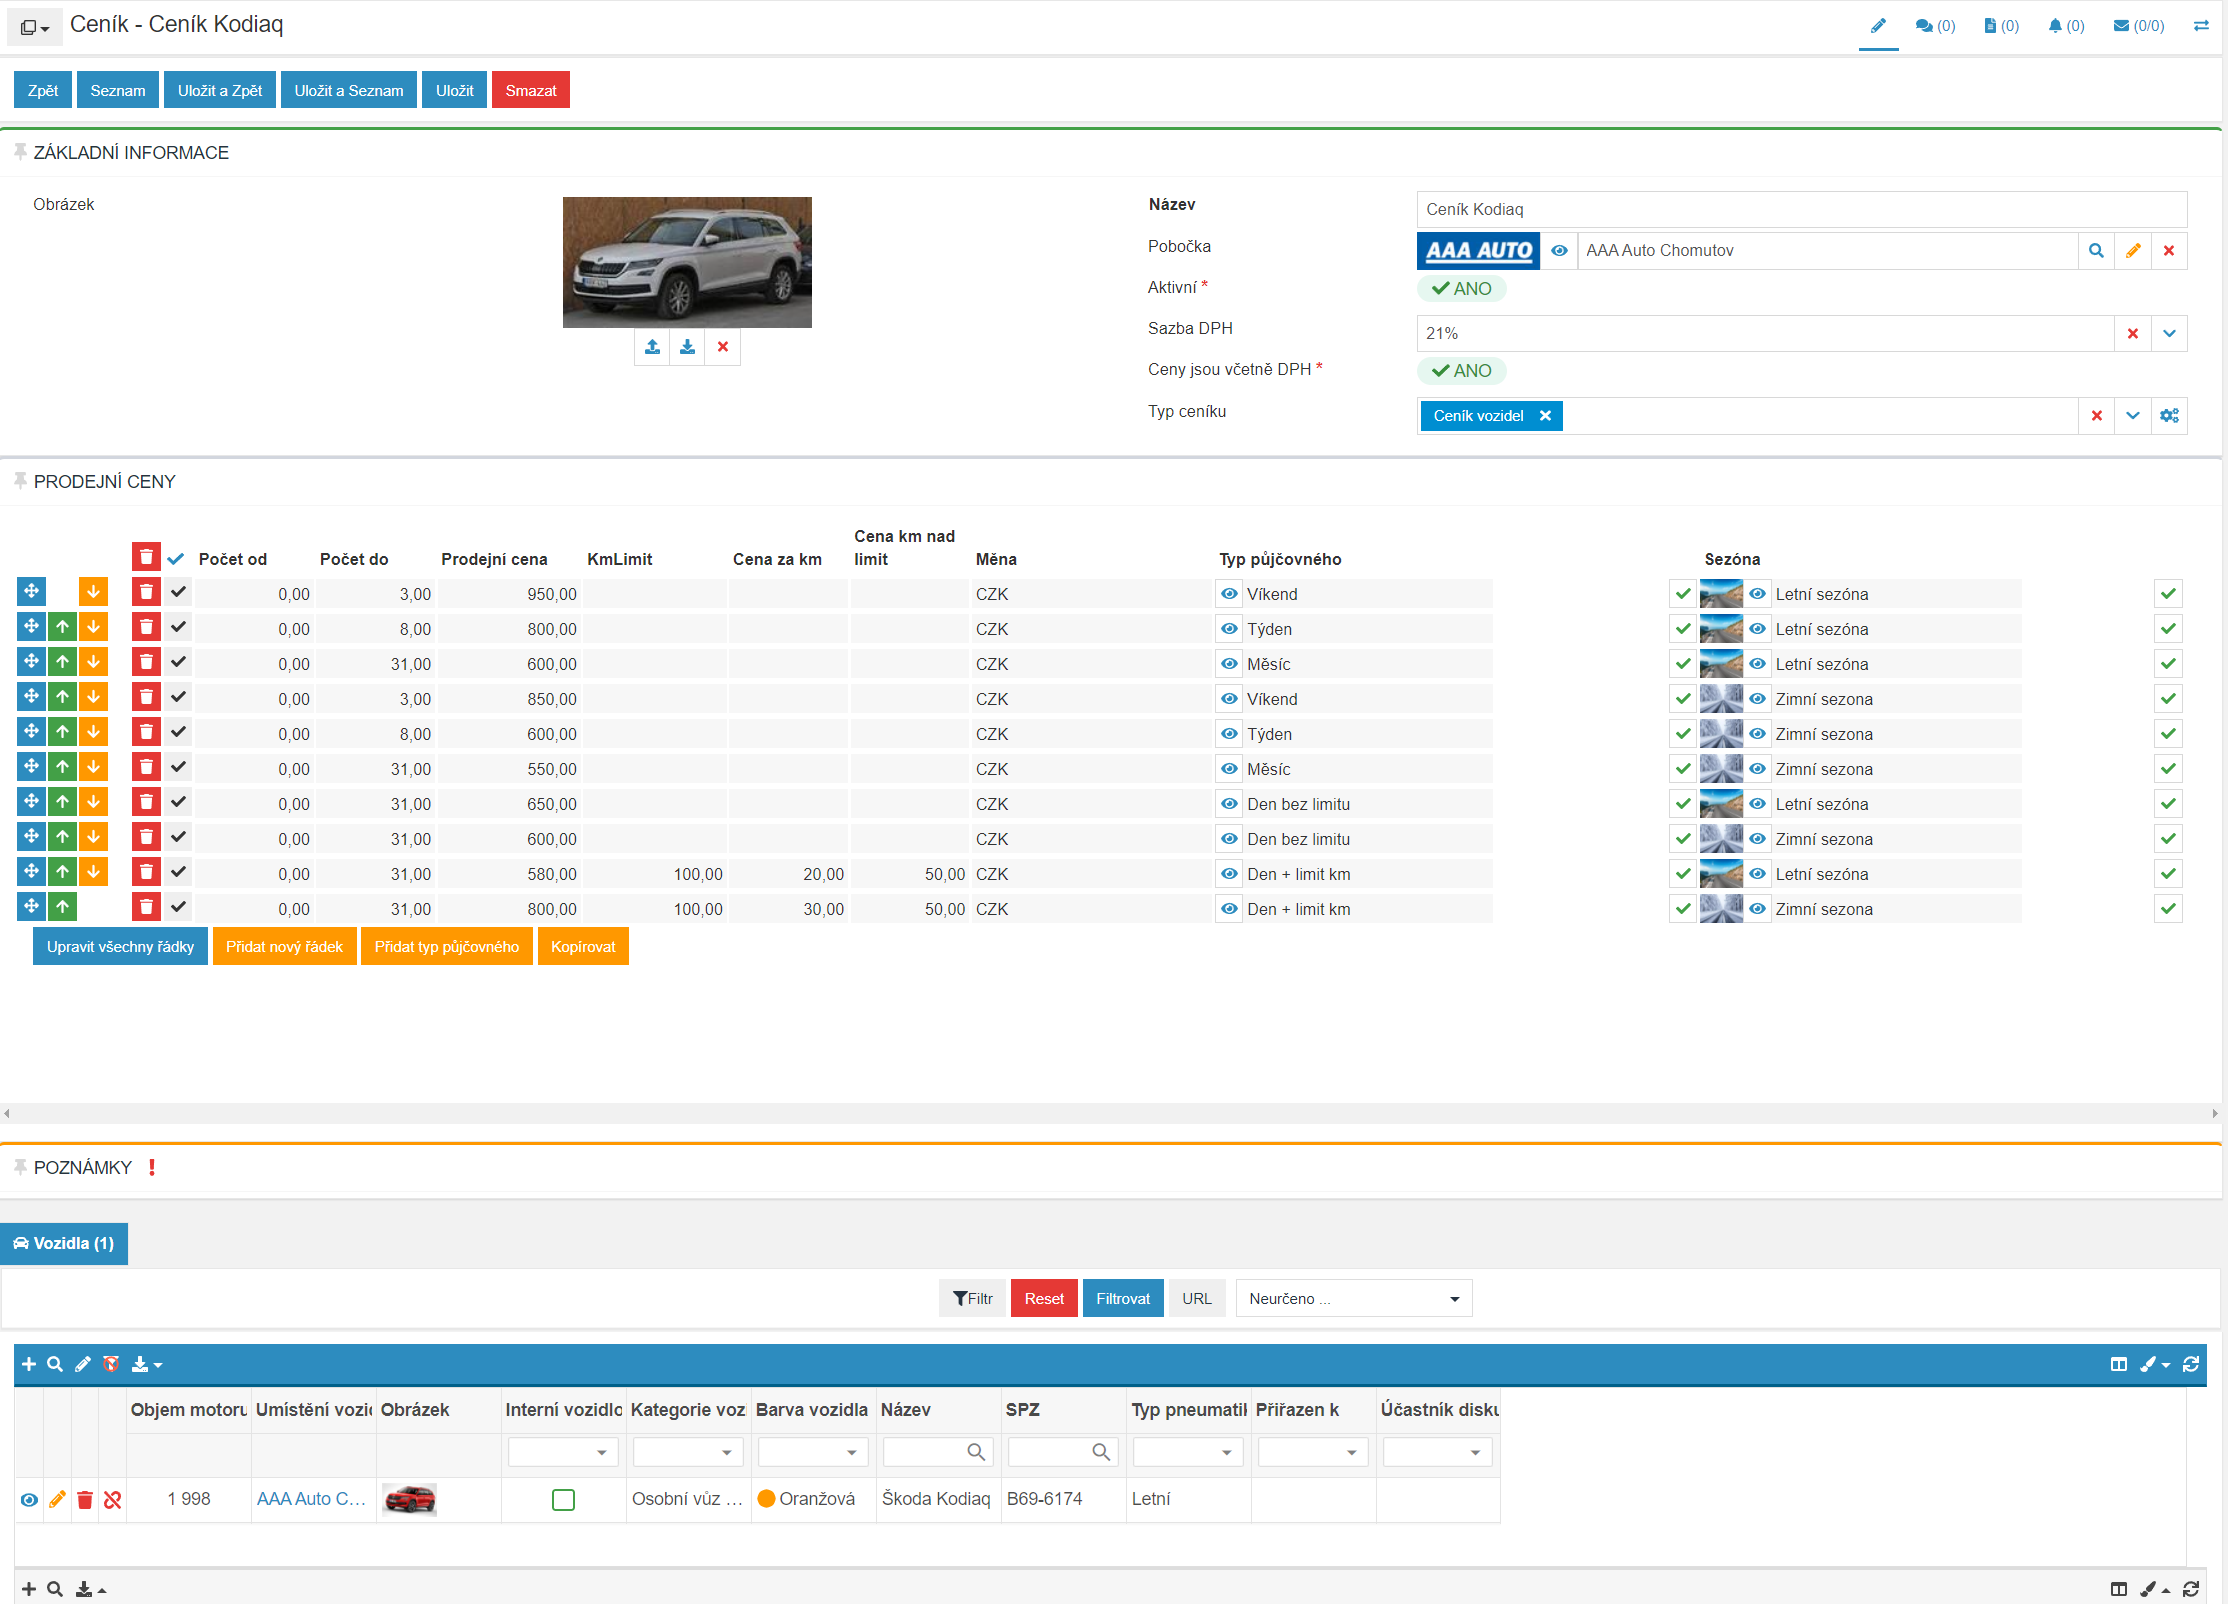Click the Oranžová color indicator
Image resolution: width=2228 pixels, height=1604 pixels.
pos(767,1499)
